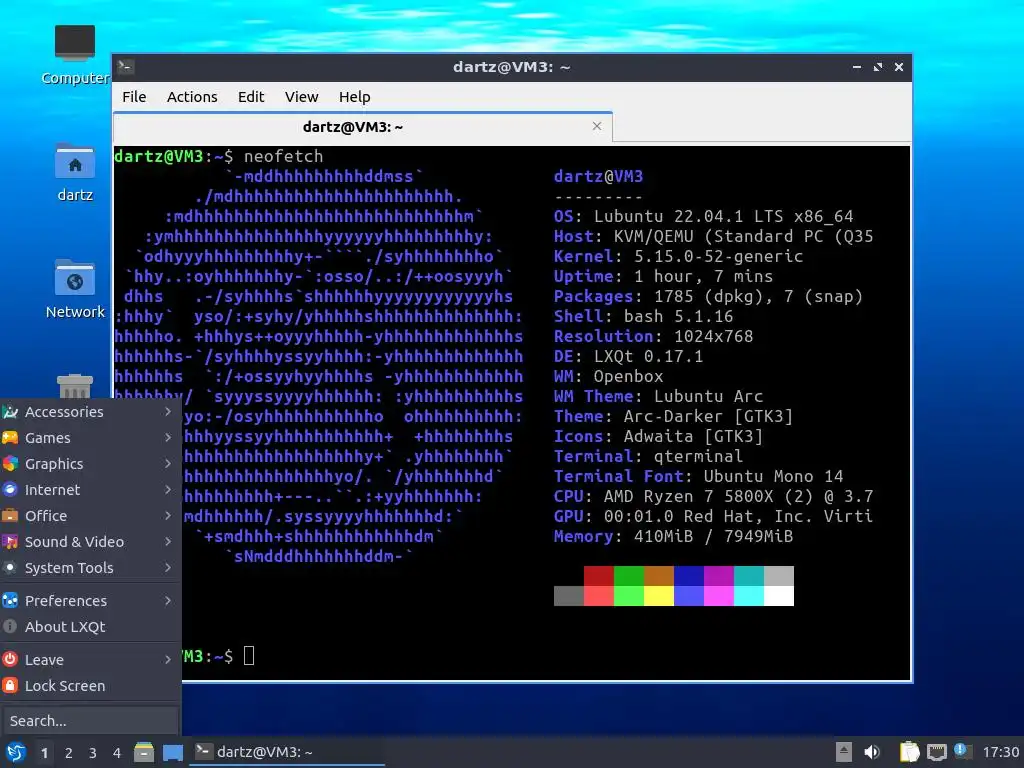Screen dimensions: 1024x768
Task: Open the network status tray icon
Action: click(x=936, y=752)
